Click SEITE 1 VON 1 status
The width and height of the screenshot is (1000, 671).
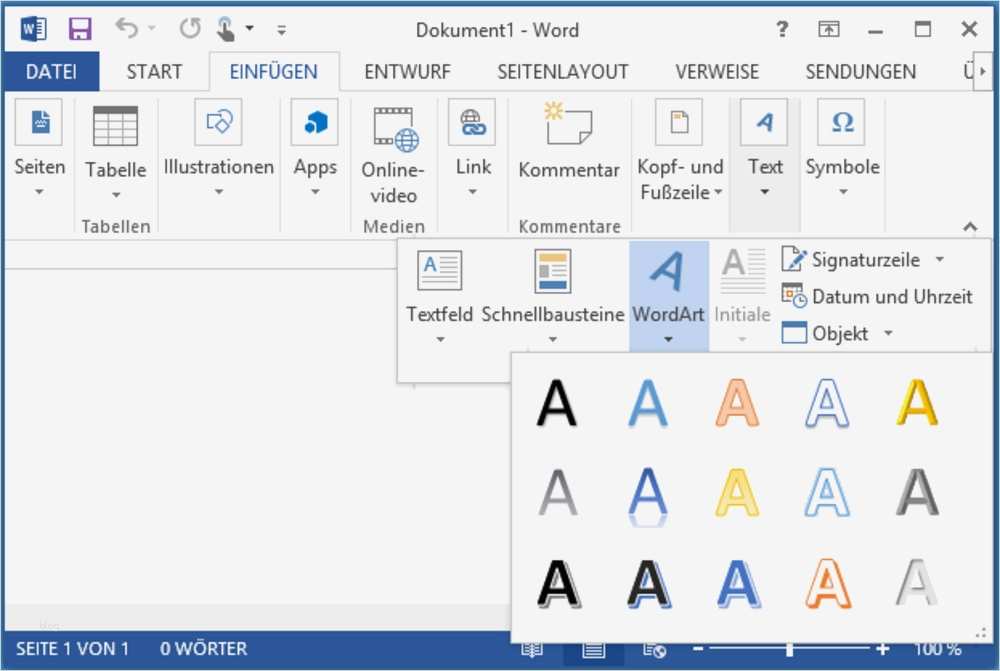click(72, 649)
